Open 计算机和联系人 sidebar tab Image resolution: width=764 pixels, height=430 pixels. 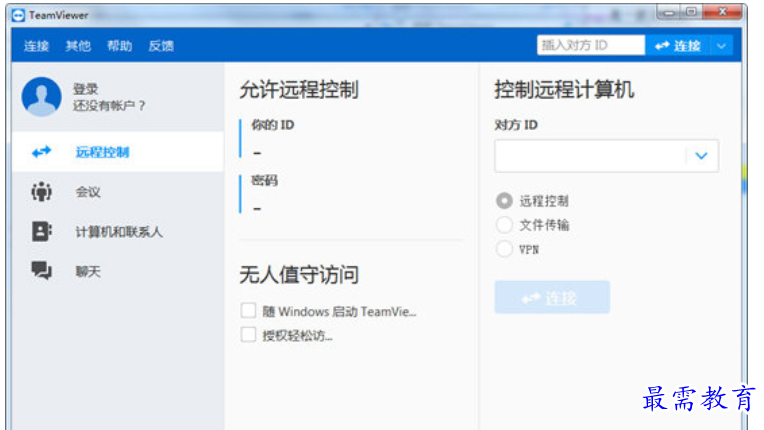point(117,231)
